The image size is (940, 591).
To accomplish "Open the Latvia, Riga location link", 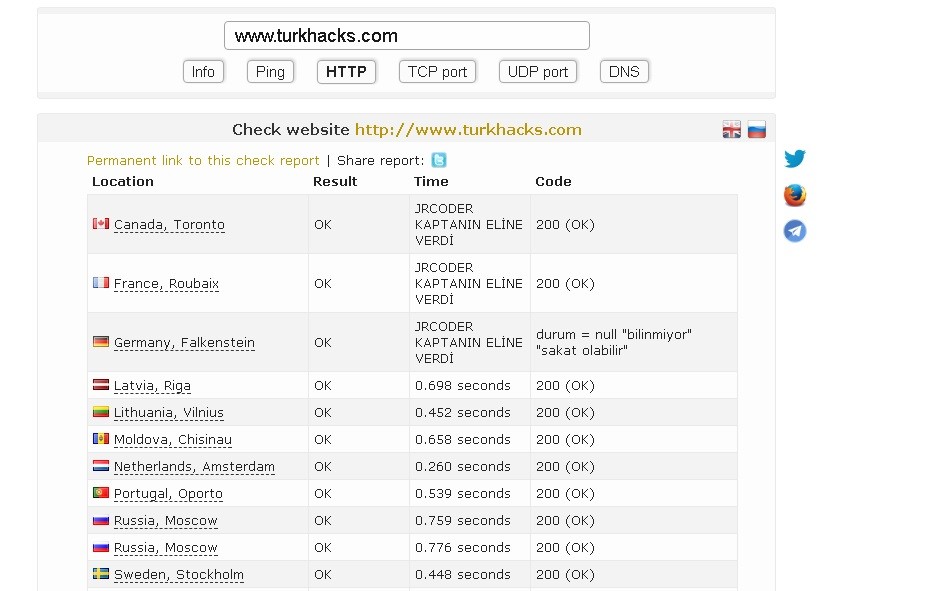I will click(x=152, y=386).
